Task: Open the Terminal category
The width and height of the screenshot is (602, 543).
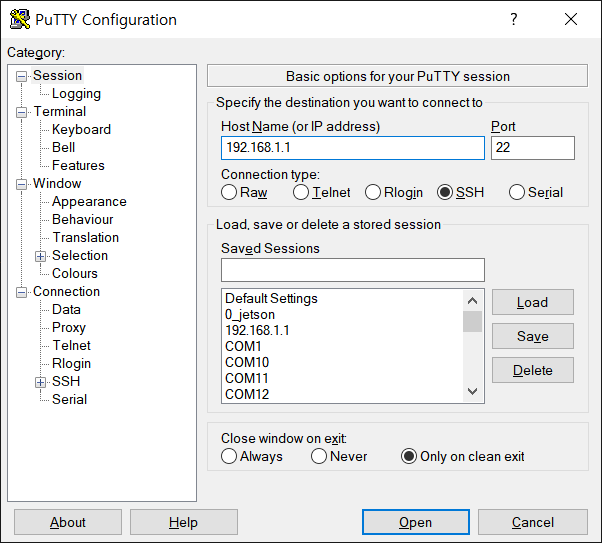Action: [60, 111]
